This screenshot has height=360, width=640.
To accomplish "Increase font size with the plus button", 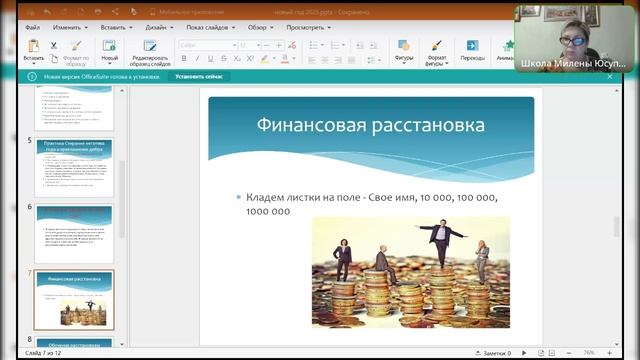I will (x=279, y=45).
